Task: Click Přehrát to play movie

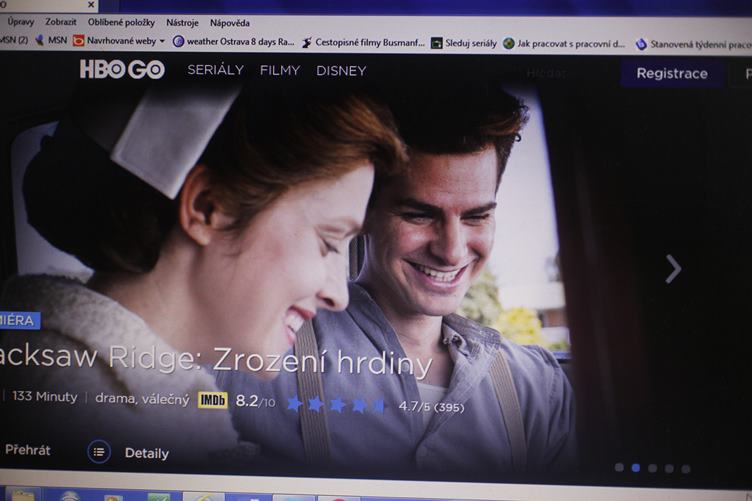Action: [27, 450]
